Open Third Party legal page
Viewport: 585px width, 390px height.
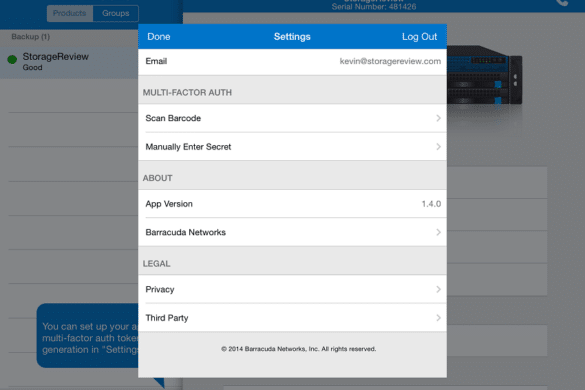292,318
